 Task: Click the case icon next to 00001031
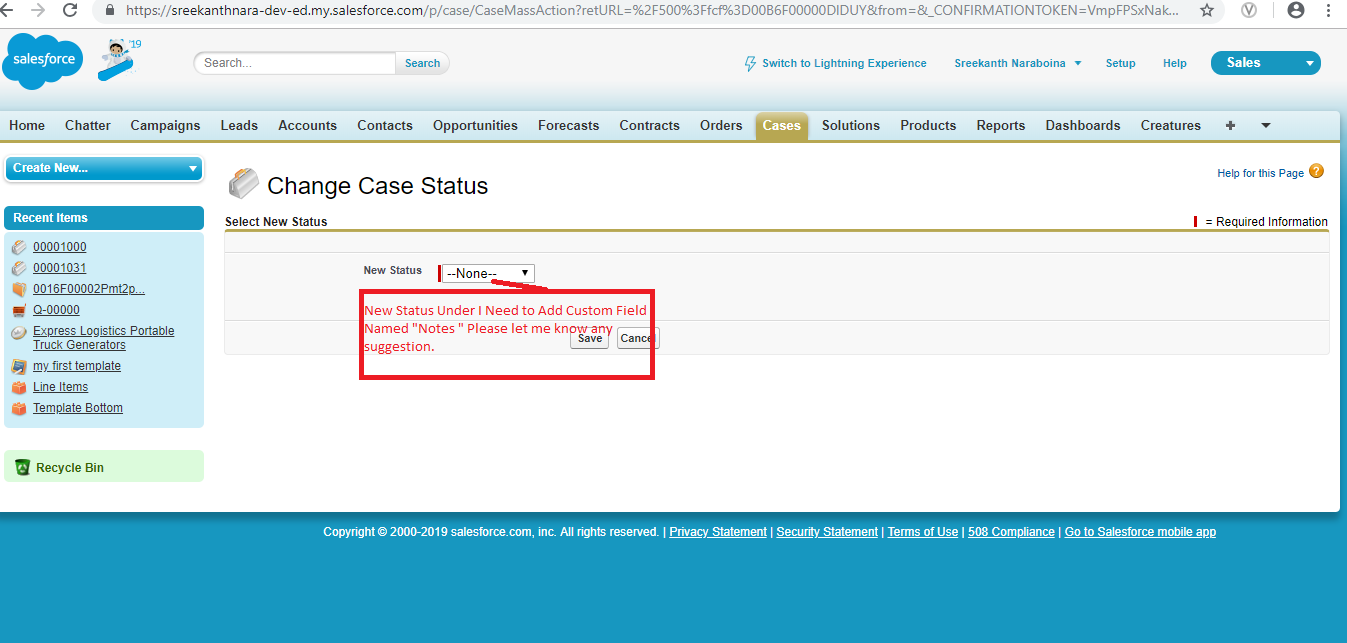coord(18,268)
